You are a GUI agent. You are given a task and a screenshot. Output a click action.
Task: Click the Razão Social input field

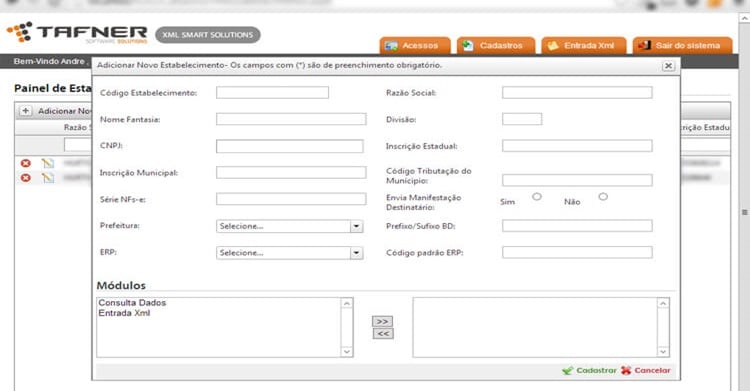click(577, 92)
